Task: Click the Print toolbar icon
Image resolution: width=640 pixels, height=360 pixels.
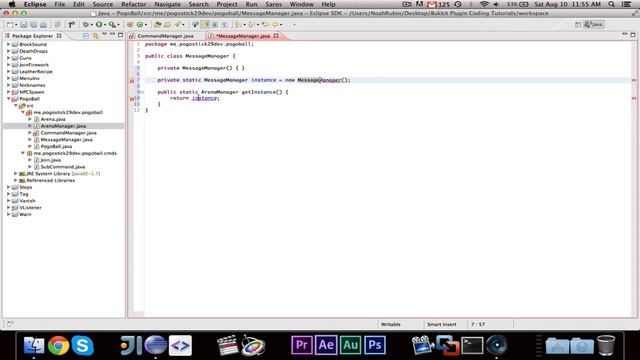Action: point(43,25)
